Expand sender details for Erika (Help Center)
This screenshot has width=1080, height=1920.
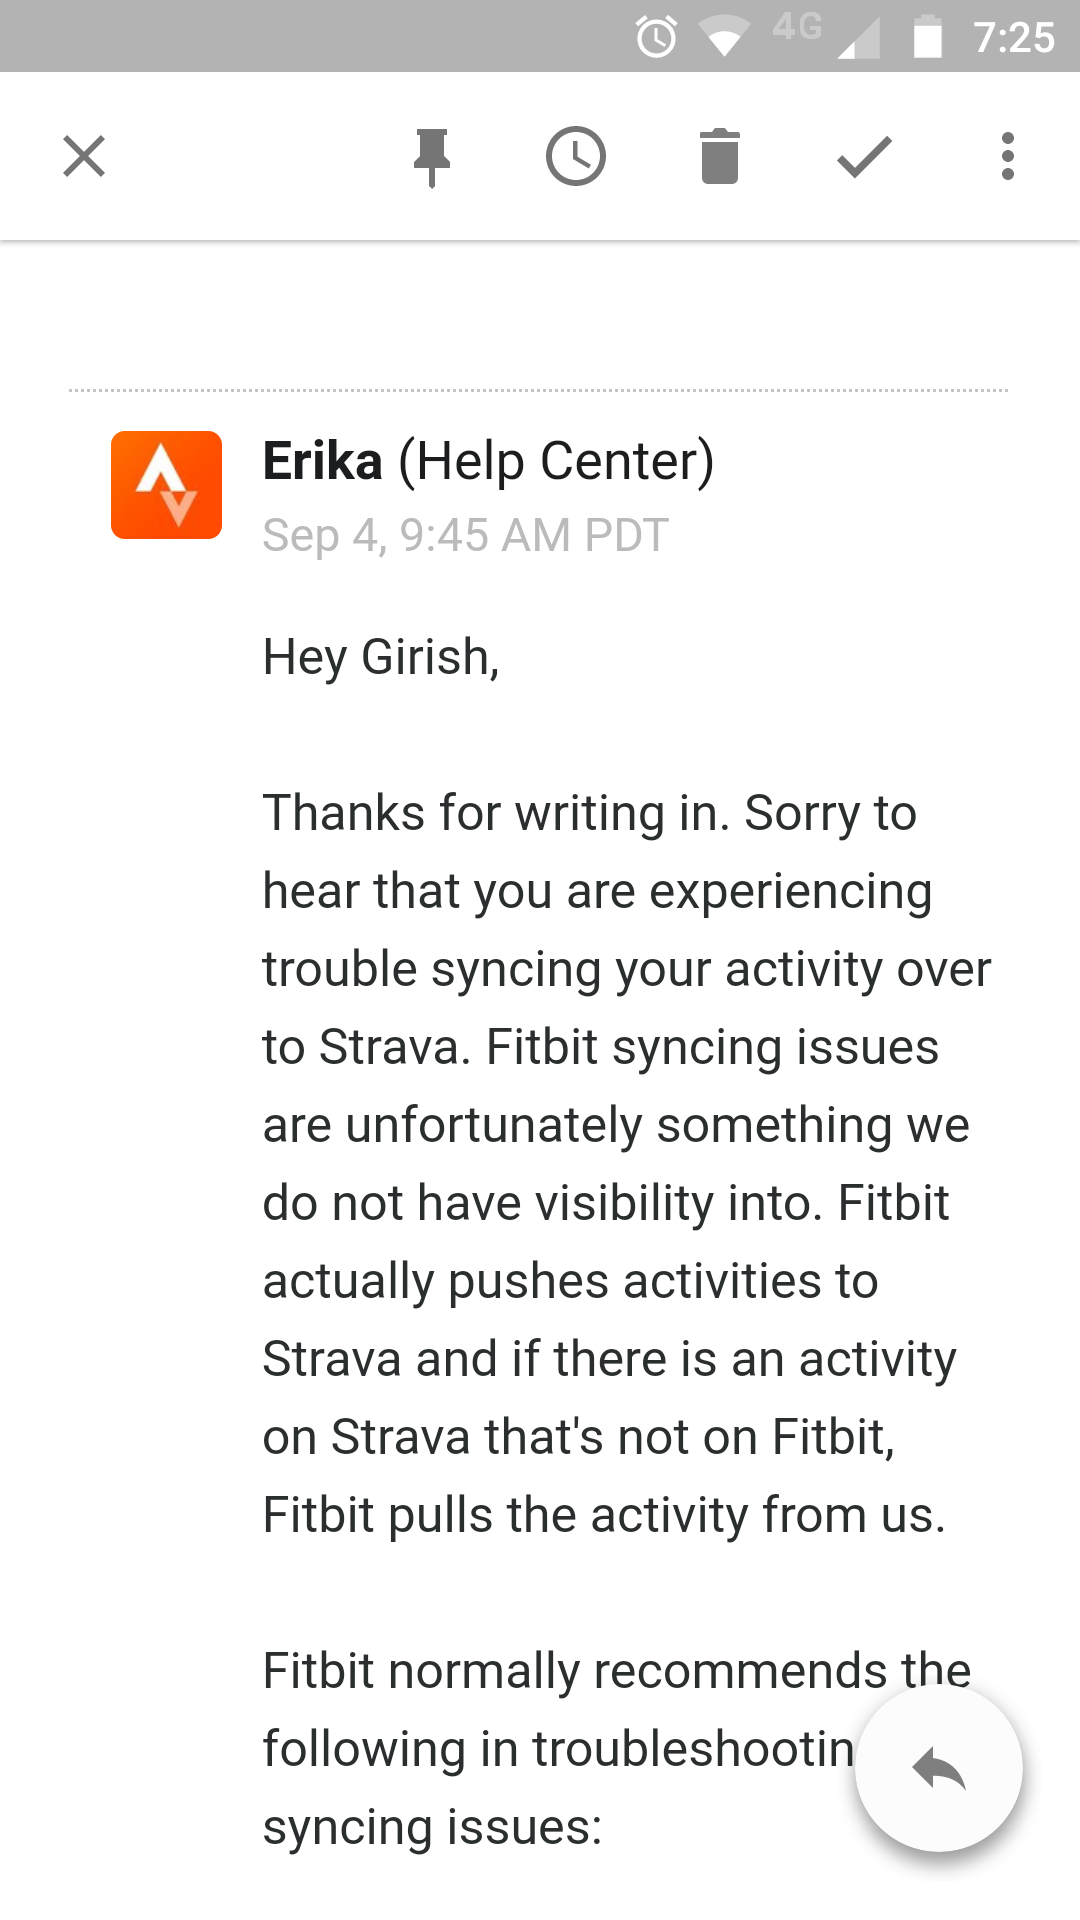tap(488, 462)
